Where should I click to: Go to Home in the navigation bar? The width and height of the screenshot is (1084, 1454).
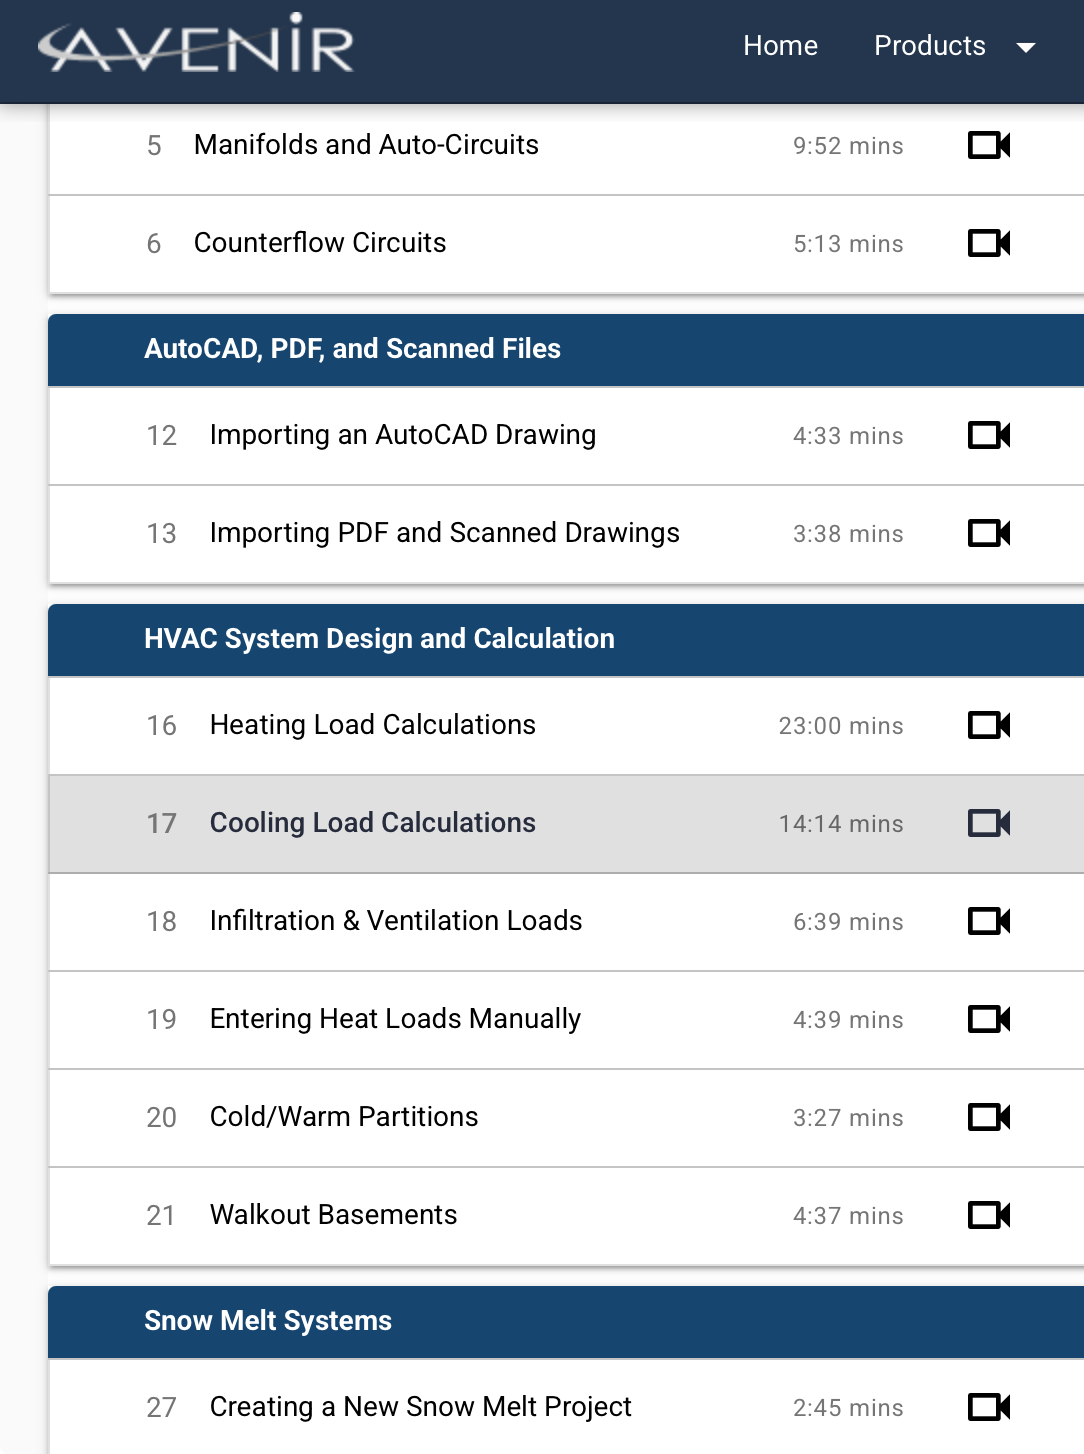click(780, 46)
